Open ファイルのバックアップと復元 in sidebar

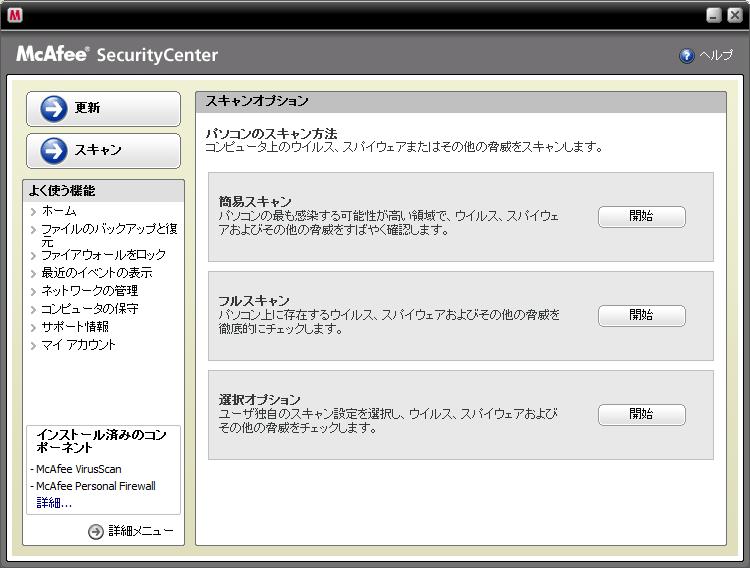109,229
